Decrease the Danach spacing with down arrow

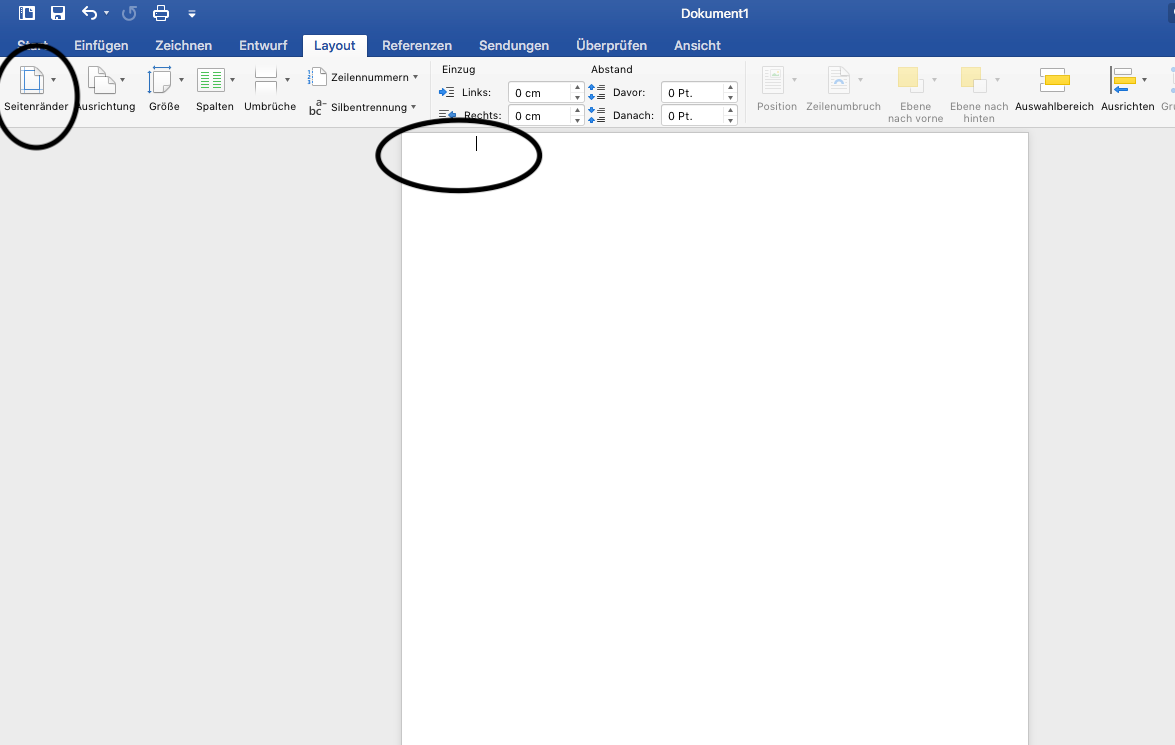pyautogui.click(x=731, y=121)
